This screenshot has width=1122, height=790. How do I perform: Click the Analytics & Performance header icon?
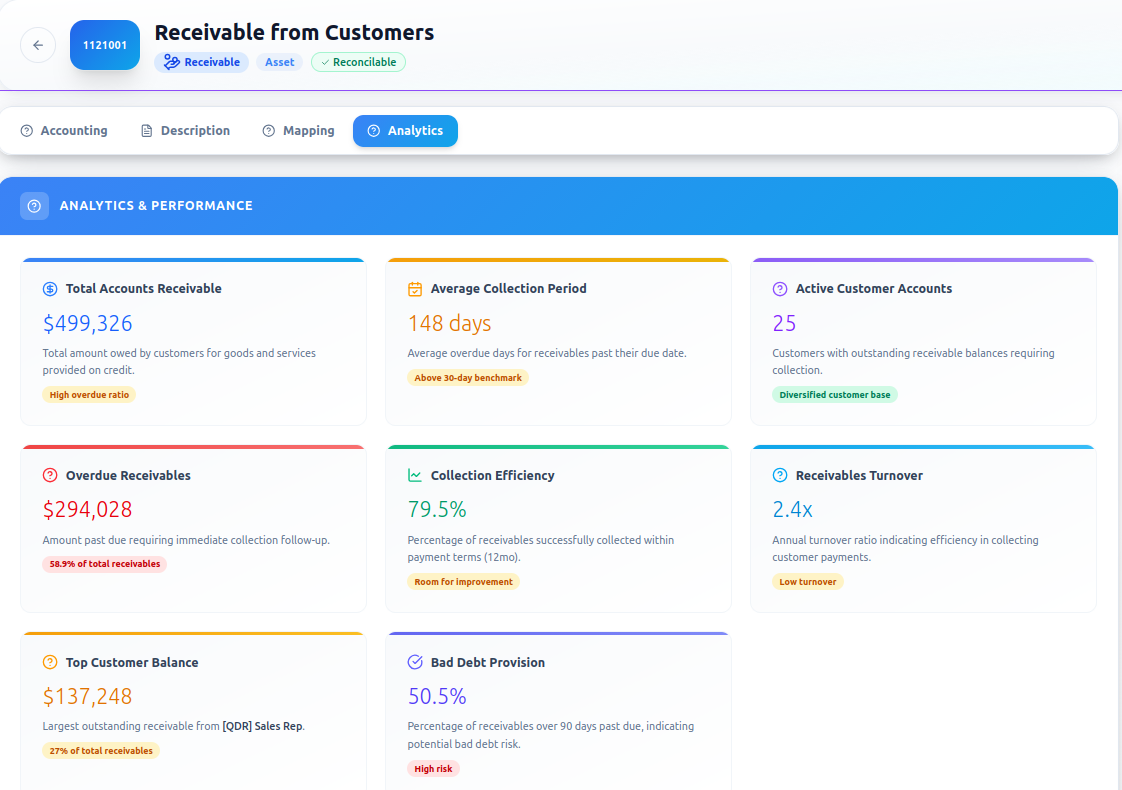tap(34, 206)
